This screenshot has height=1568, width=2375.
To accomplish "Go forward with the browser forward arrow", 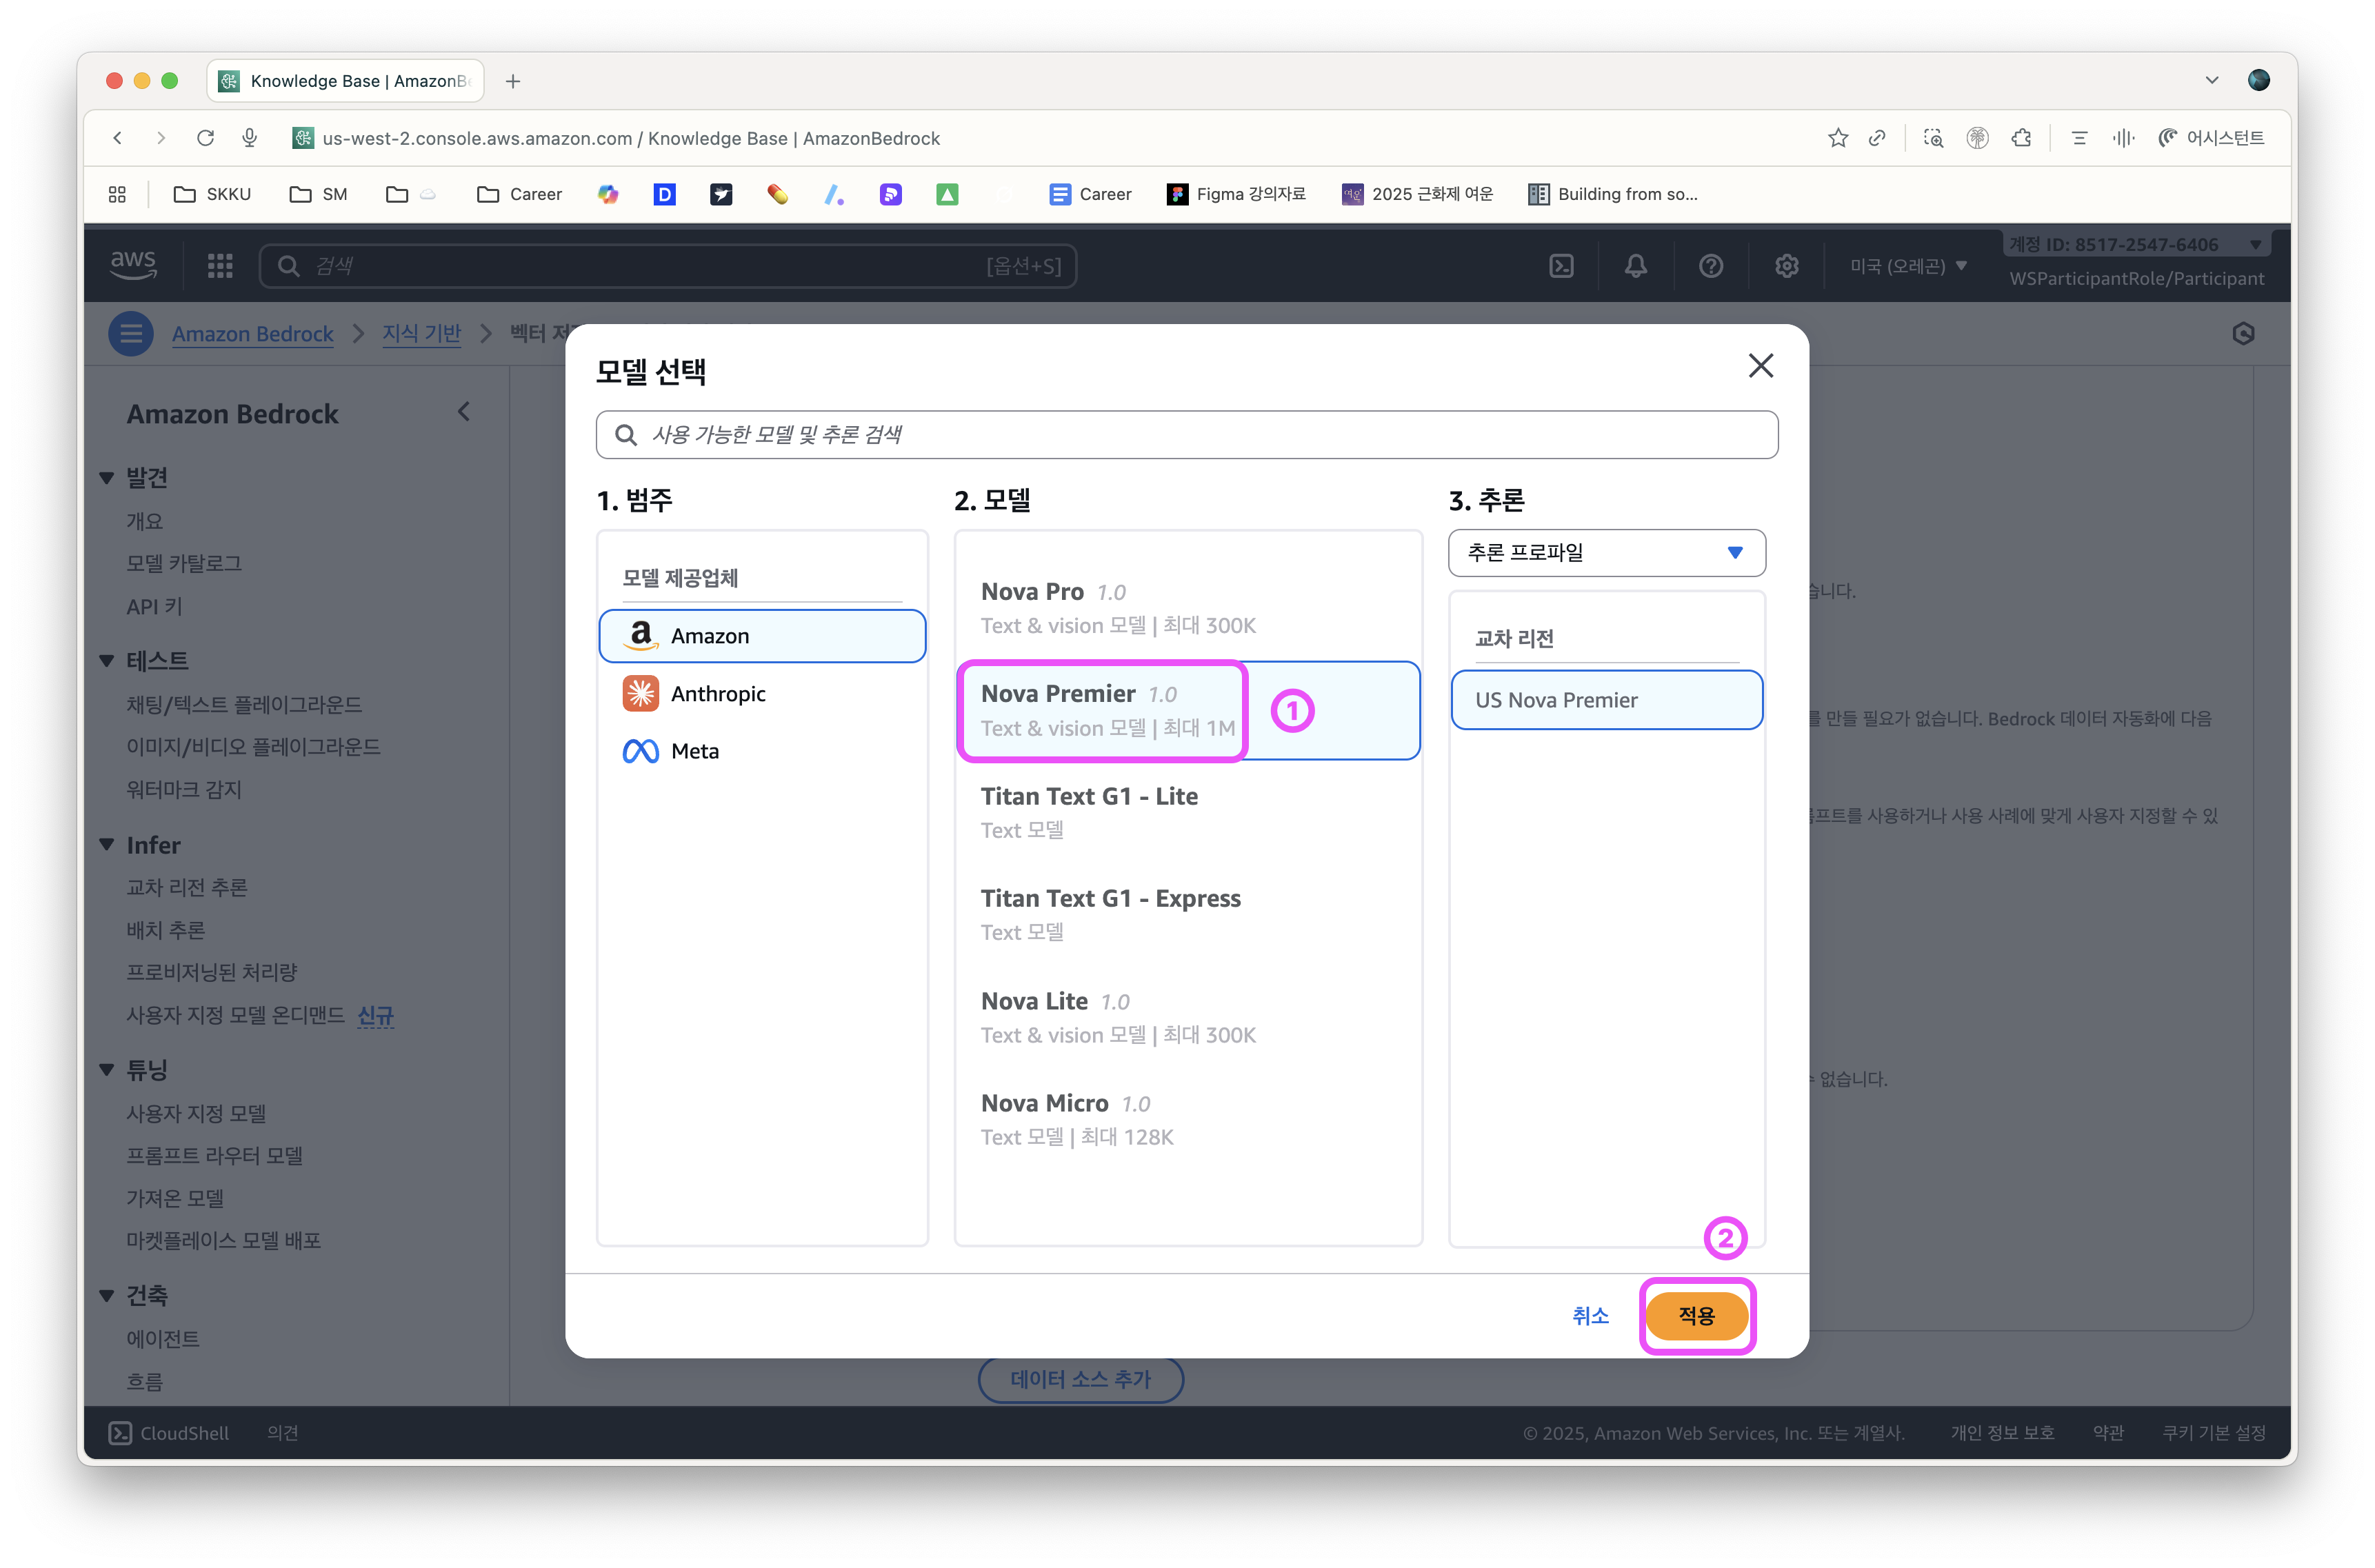I will pos(161,138).
